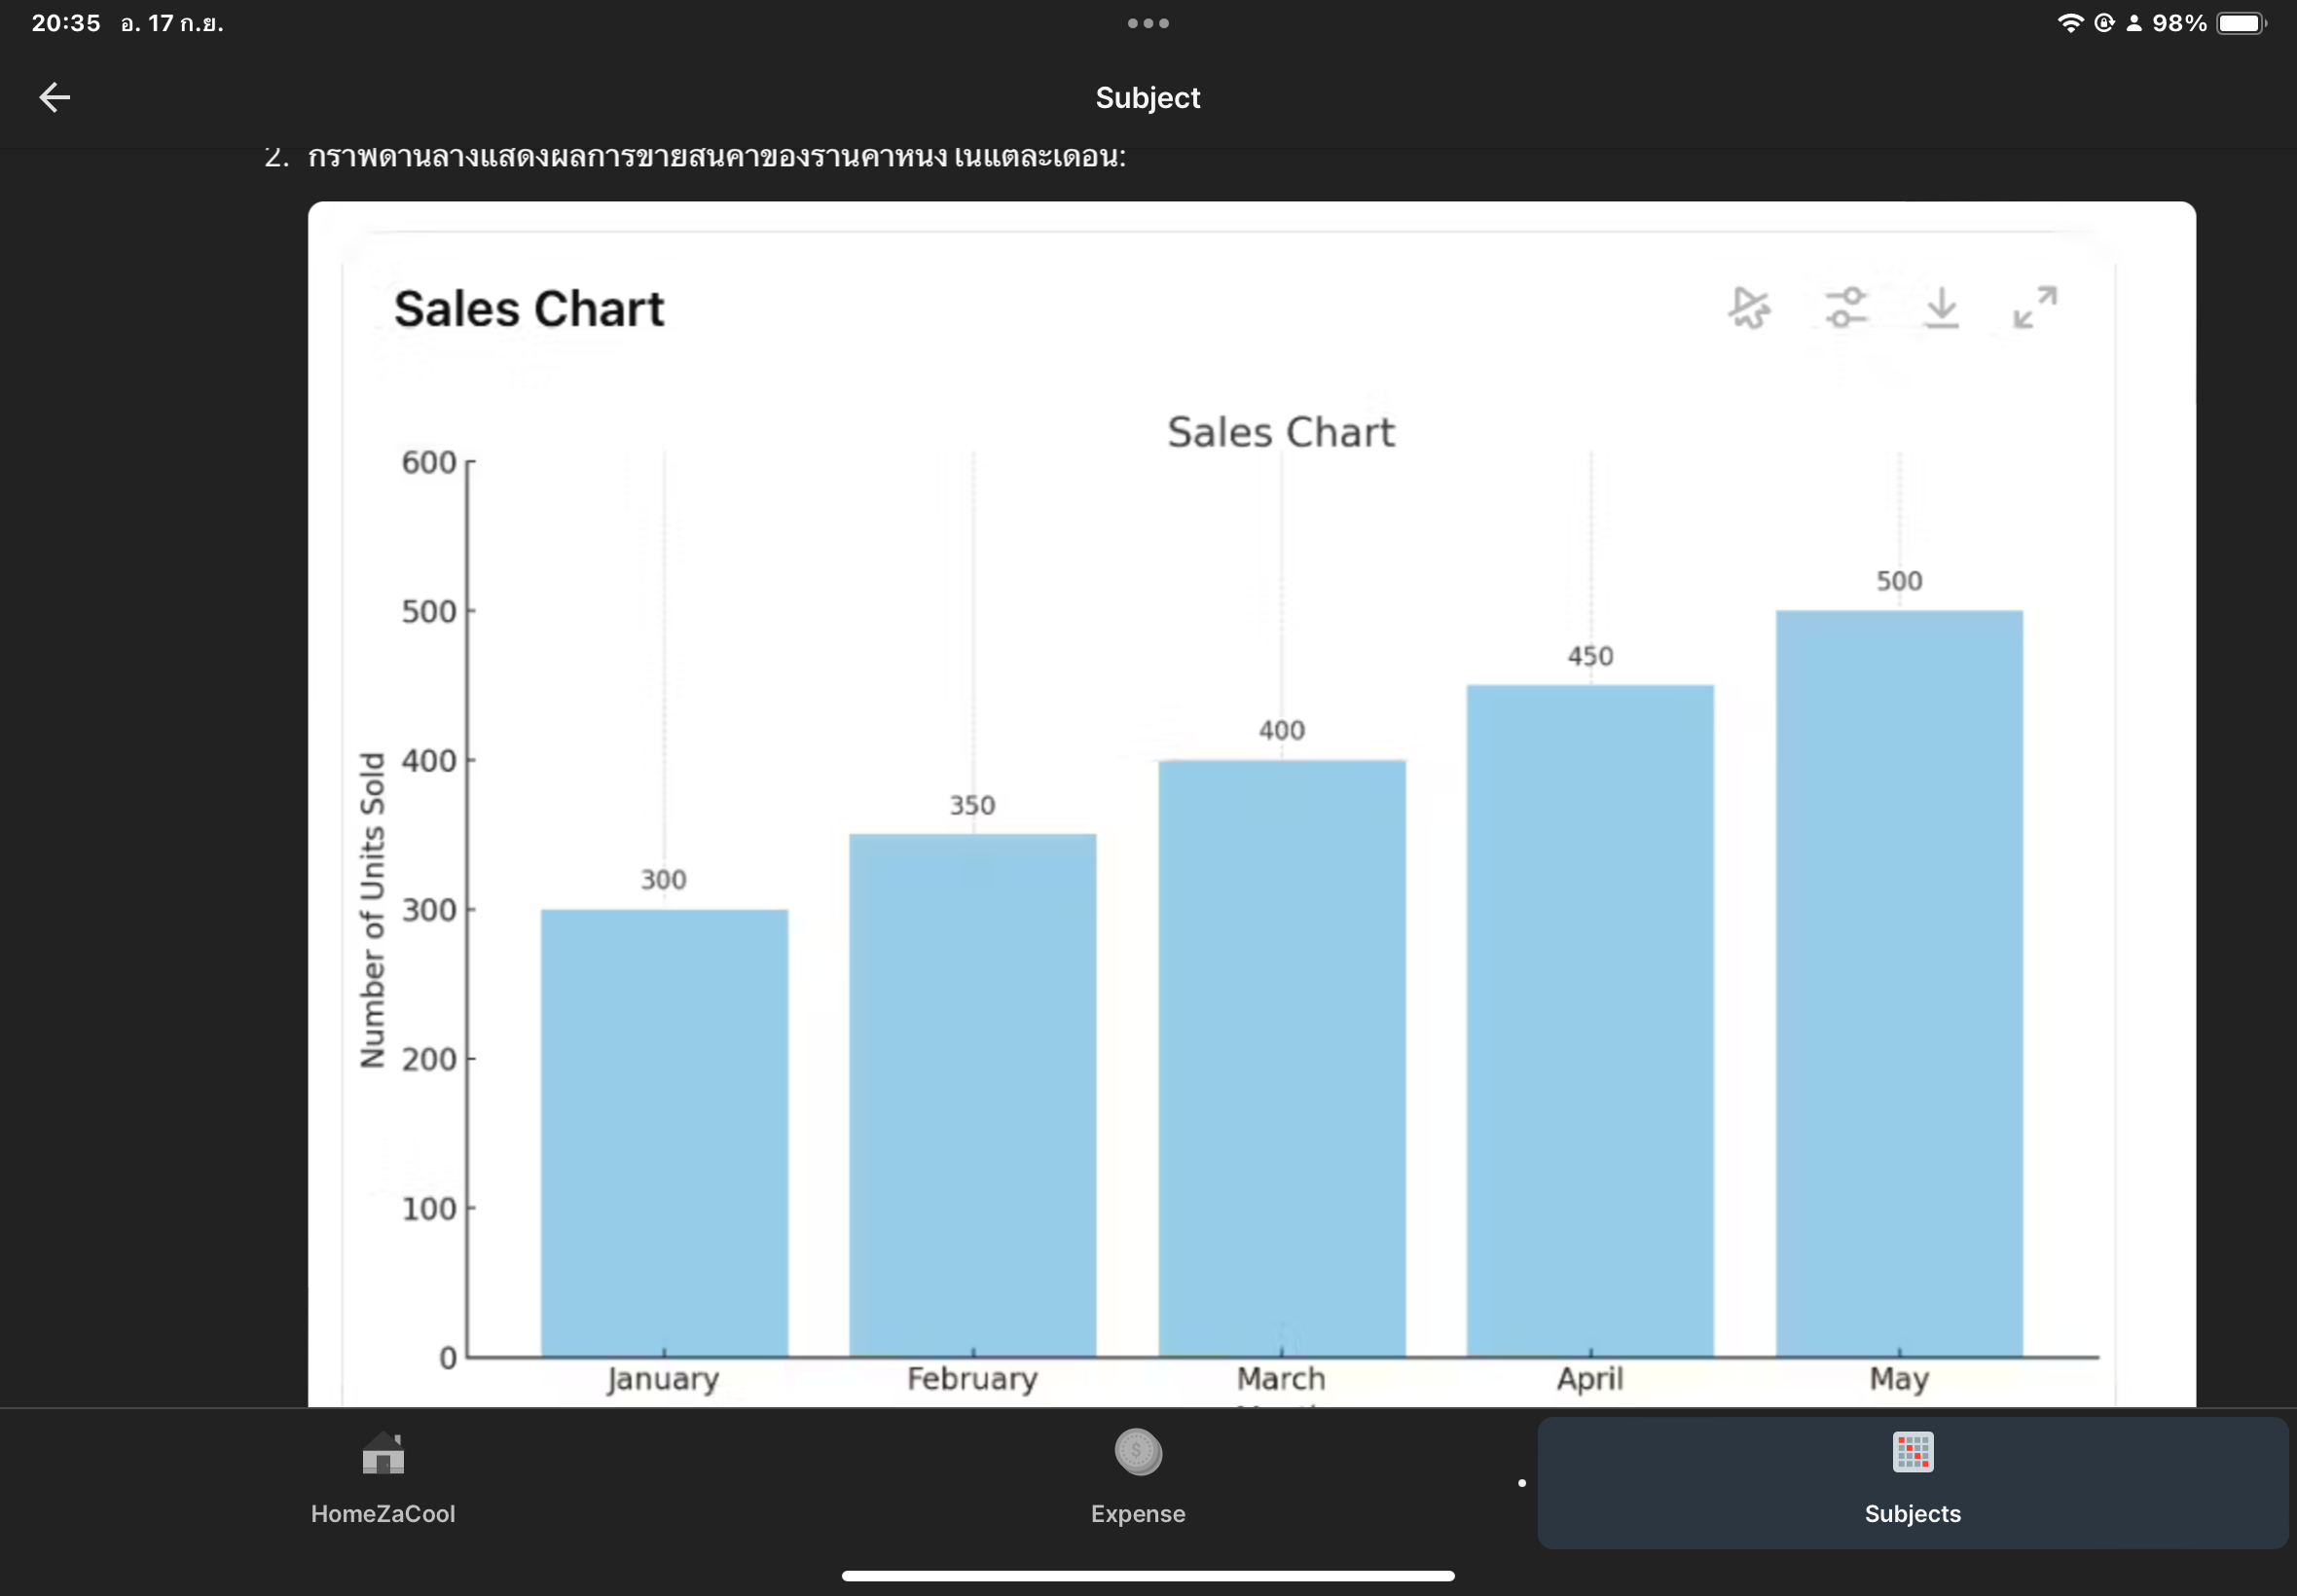Select the March sales bar

pos(1281,1058)
